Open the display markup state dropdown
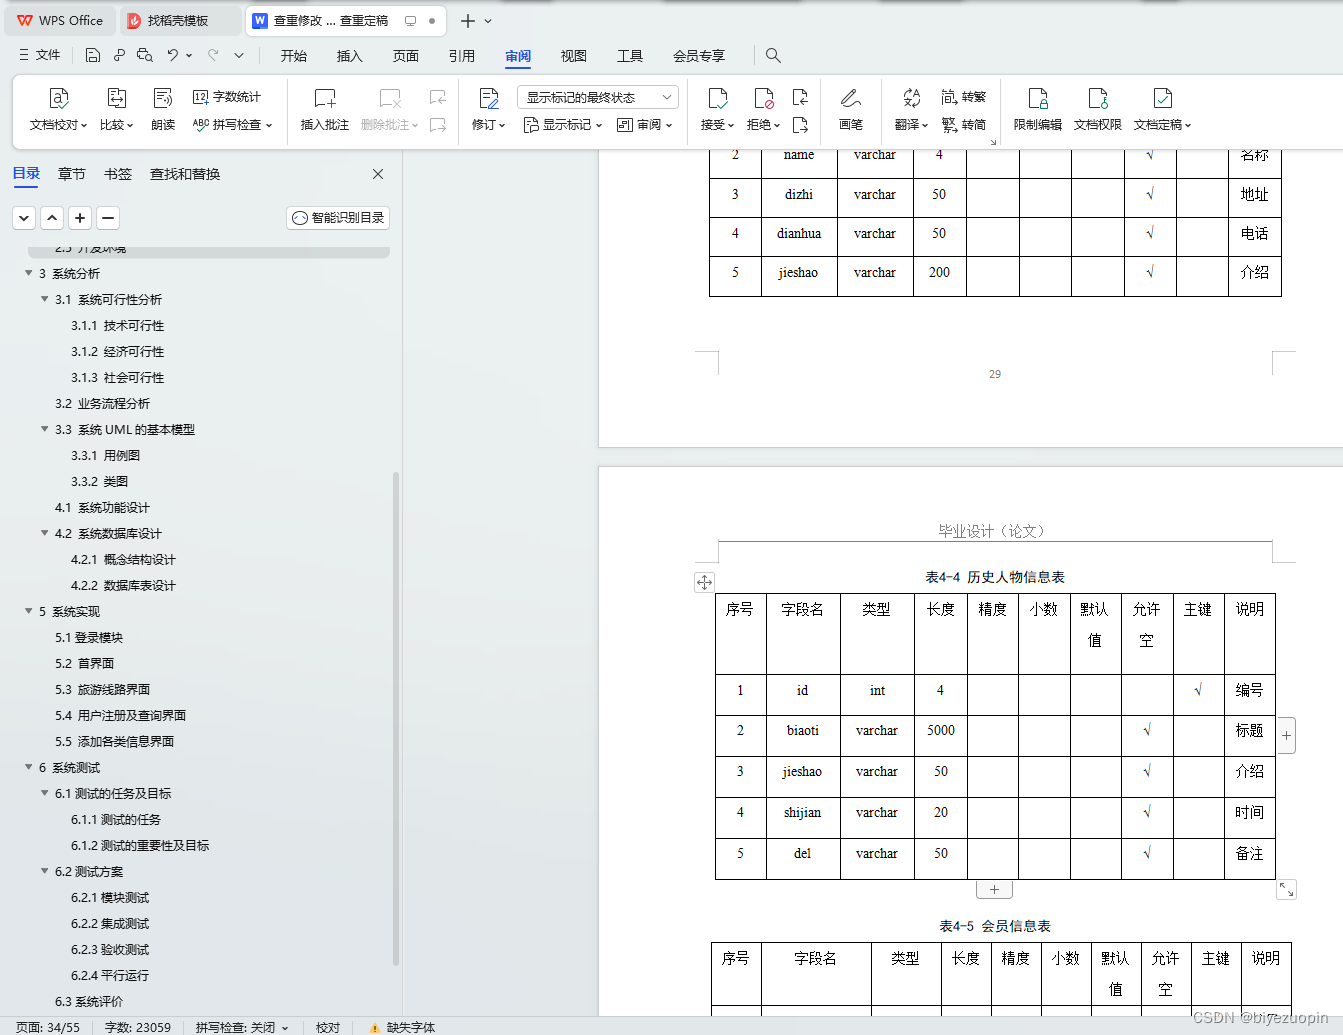 click(598, 97)
